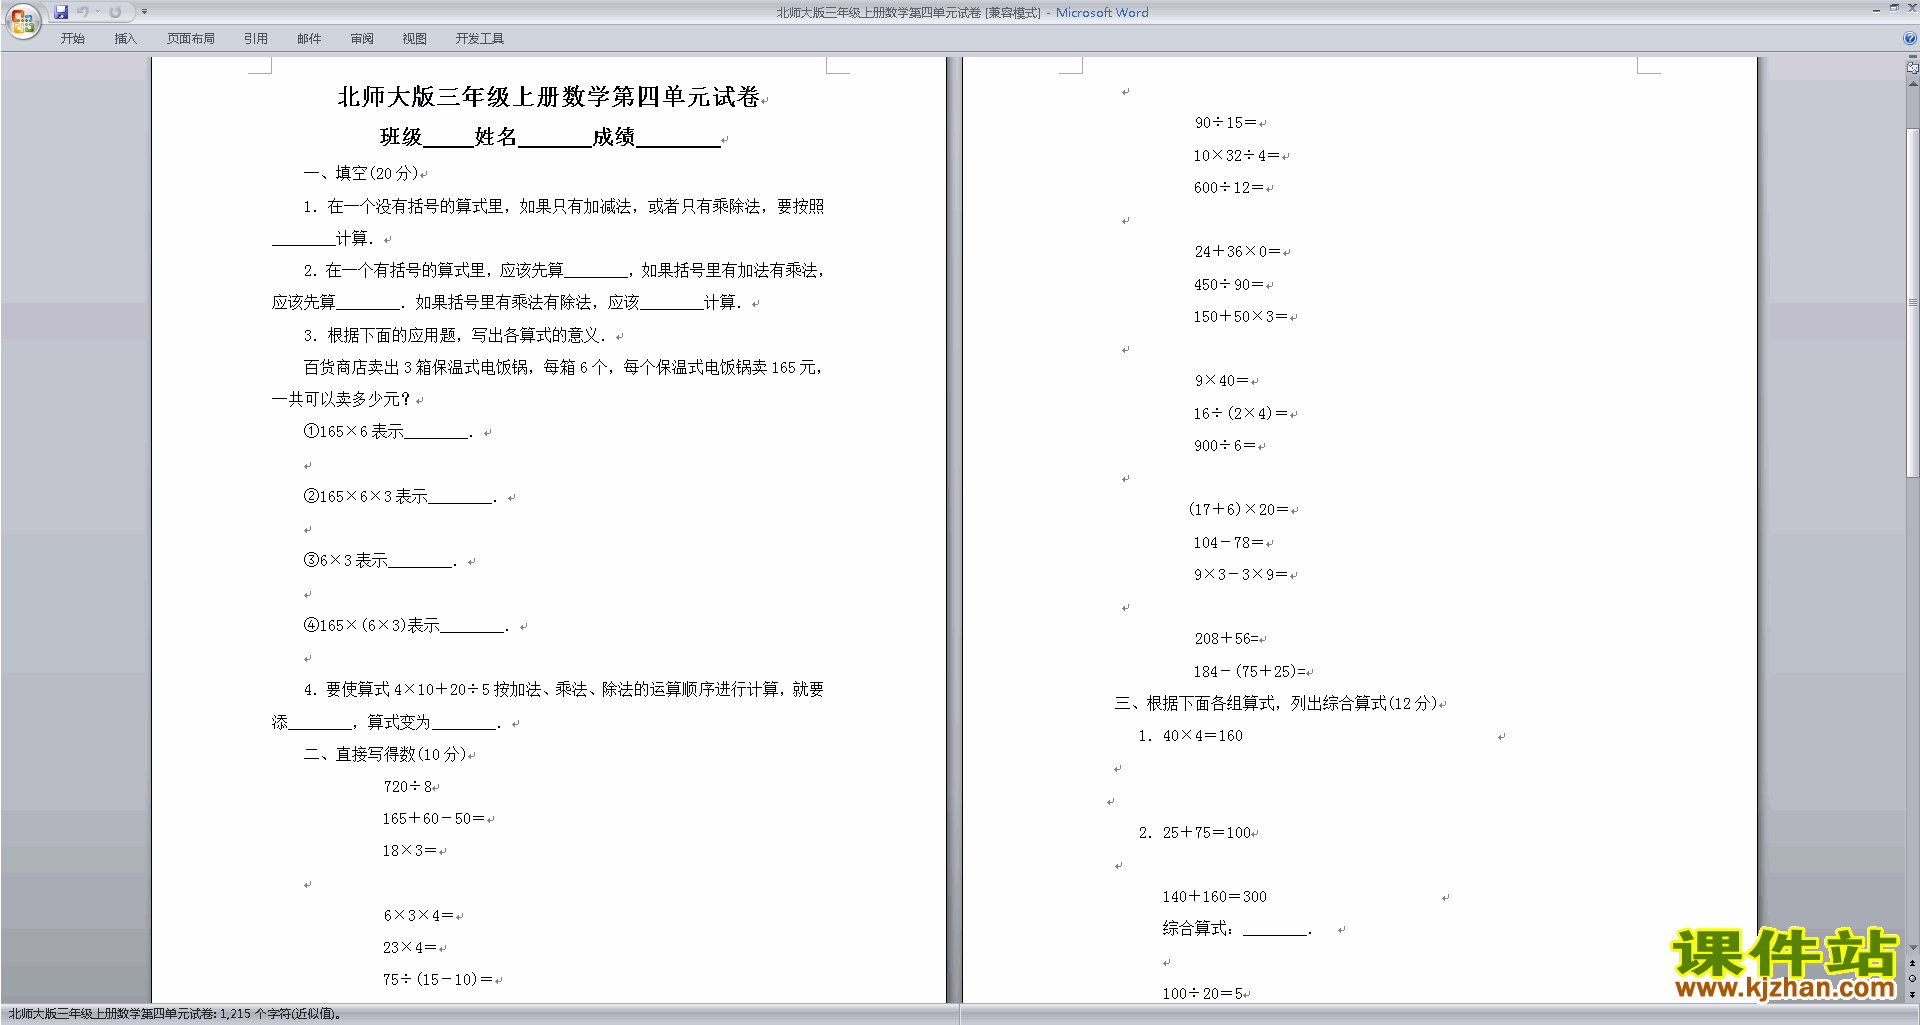Click scrollbar up arrow
This screenshot has width=1920, height=1025.
click(x=1913, y=84)
